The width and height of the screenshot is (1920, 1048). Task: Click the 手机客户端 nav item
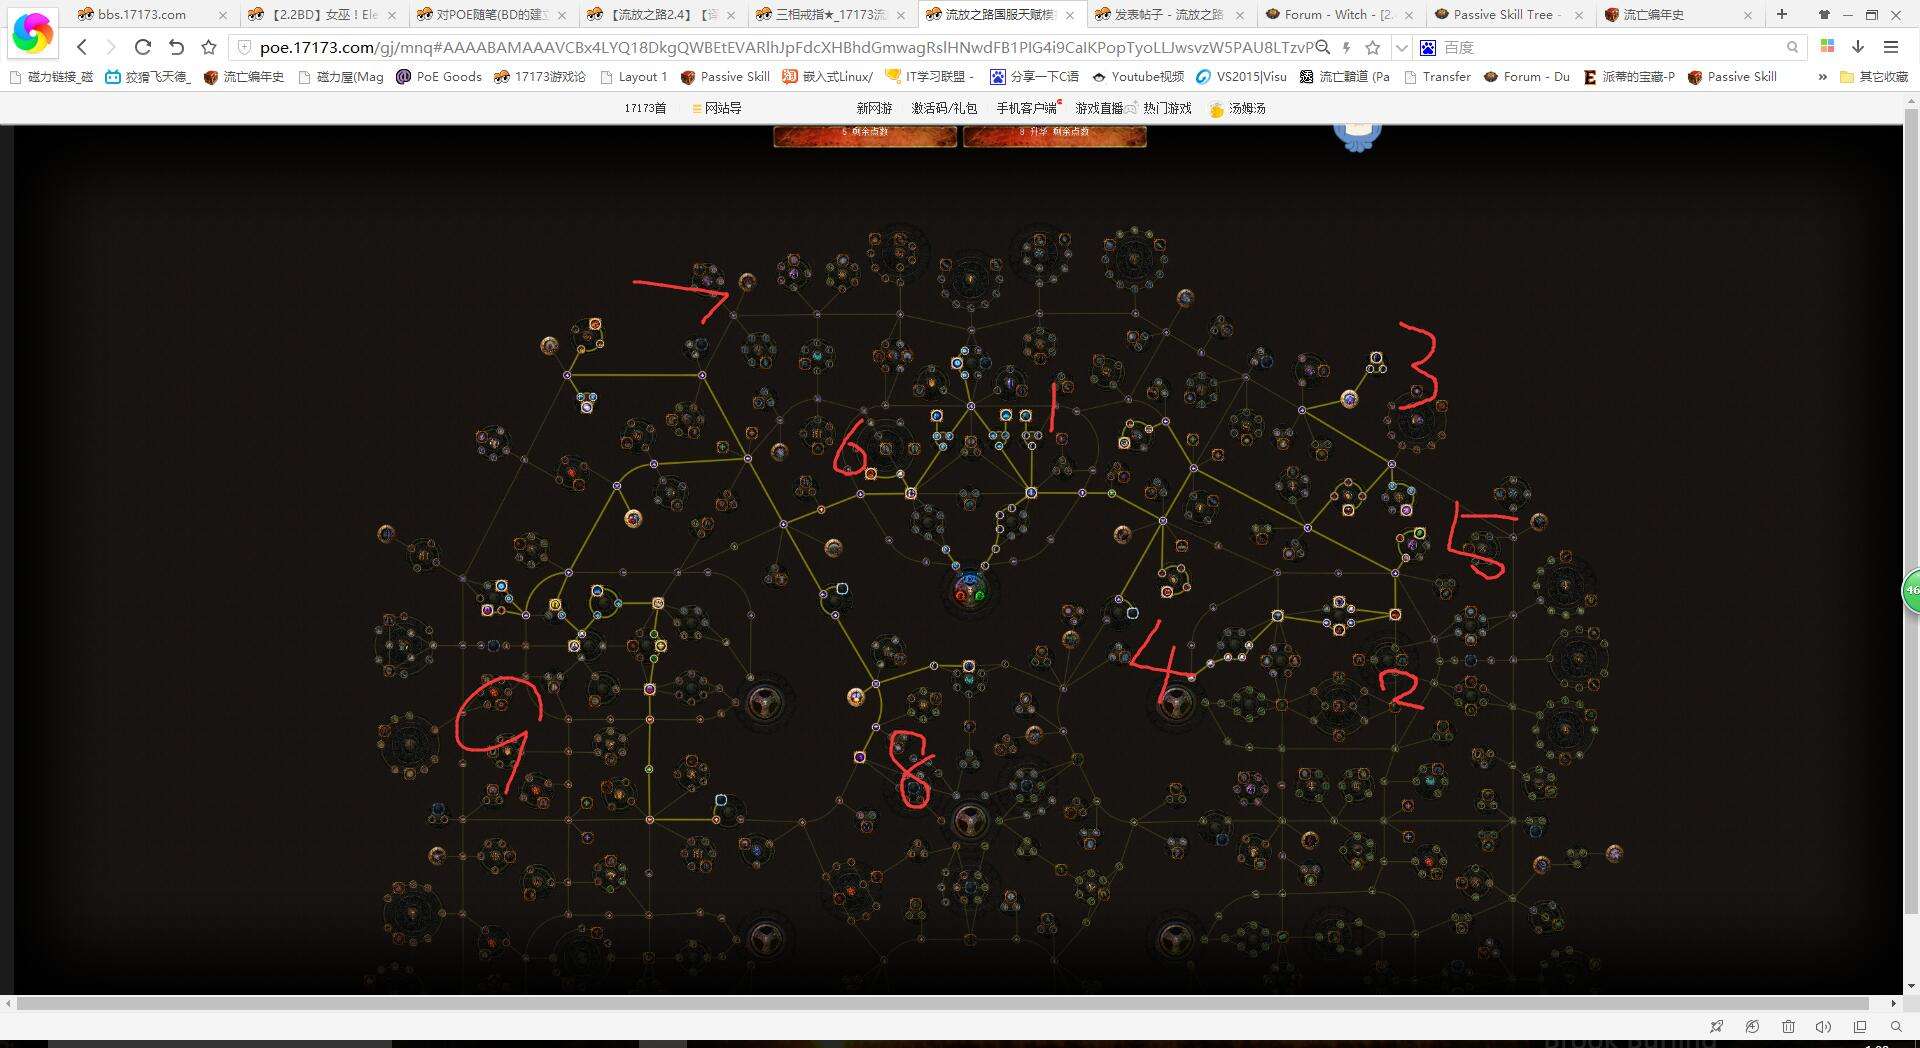1026,108
